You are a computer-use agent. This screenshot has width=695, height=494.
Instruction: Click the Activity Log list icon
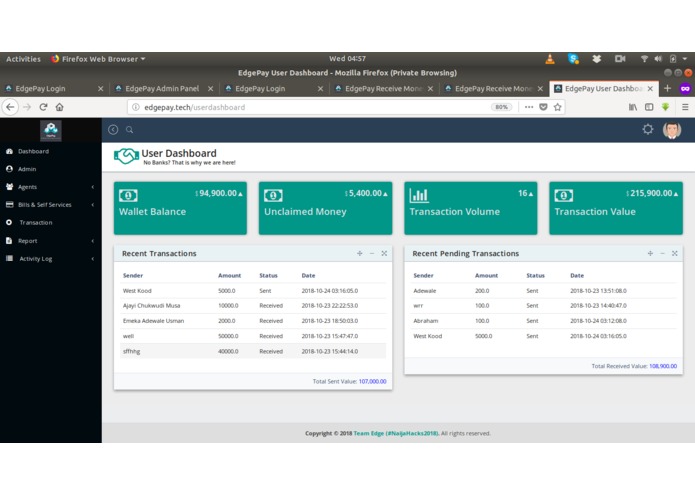pos(9,258)
